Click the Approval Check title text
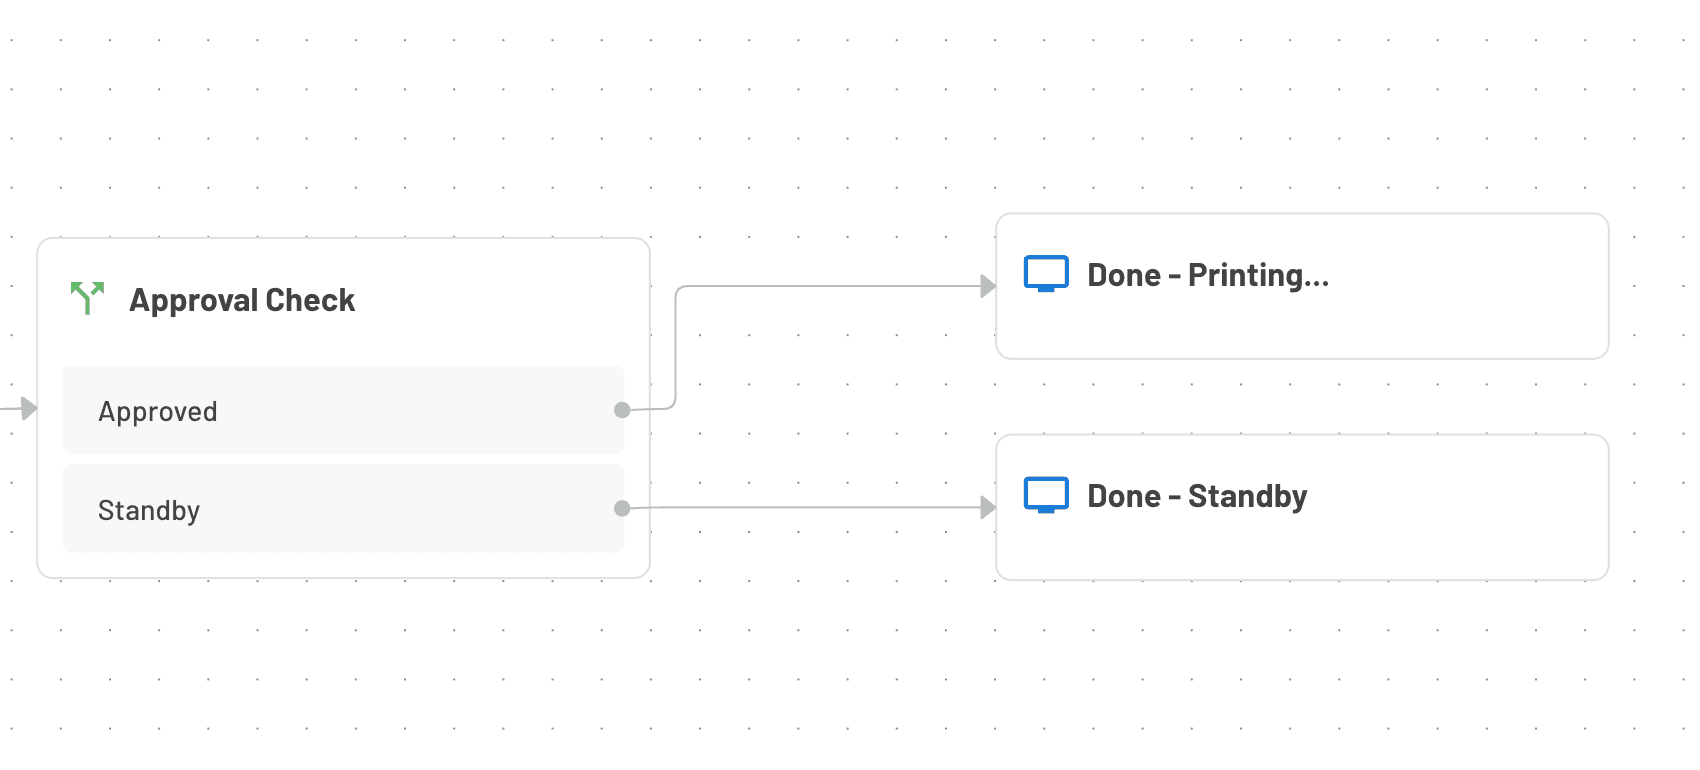Viewport: 1700px width, 770px height. click(242, 300)
